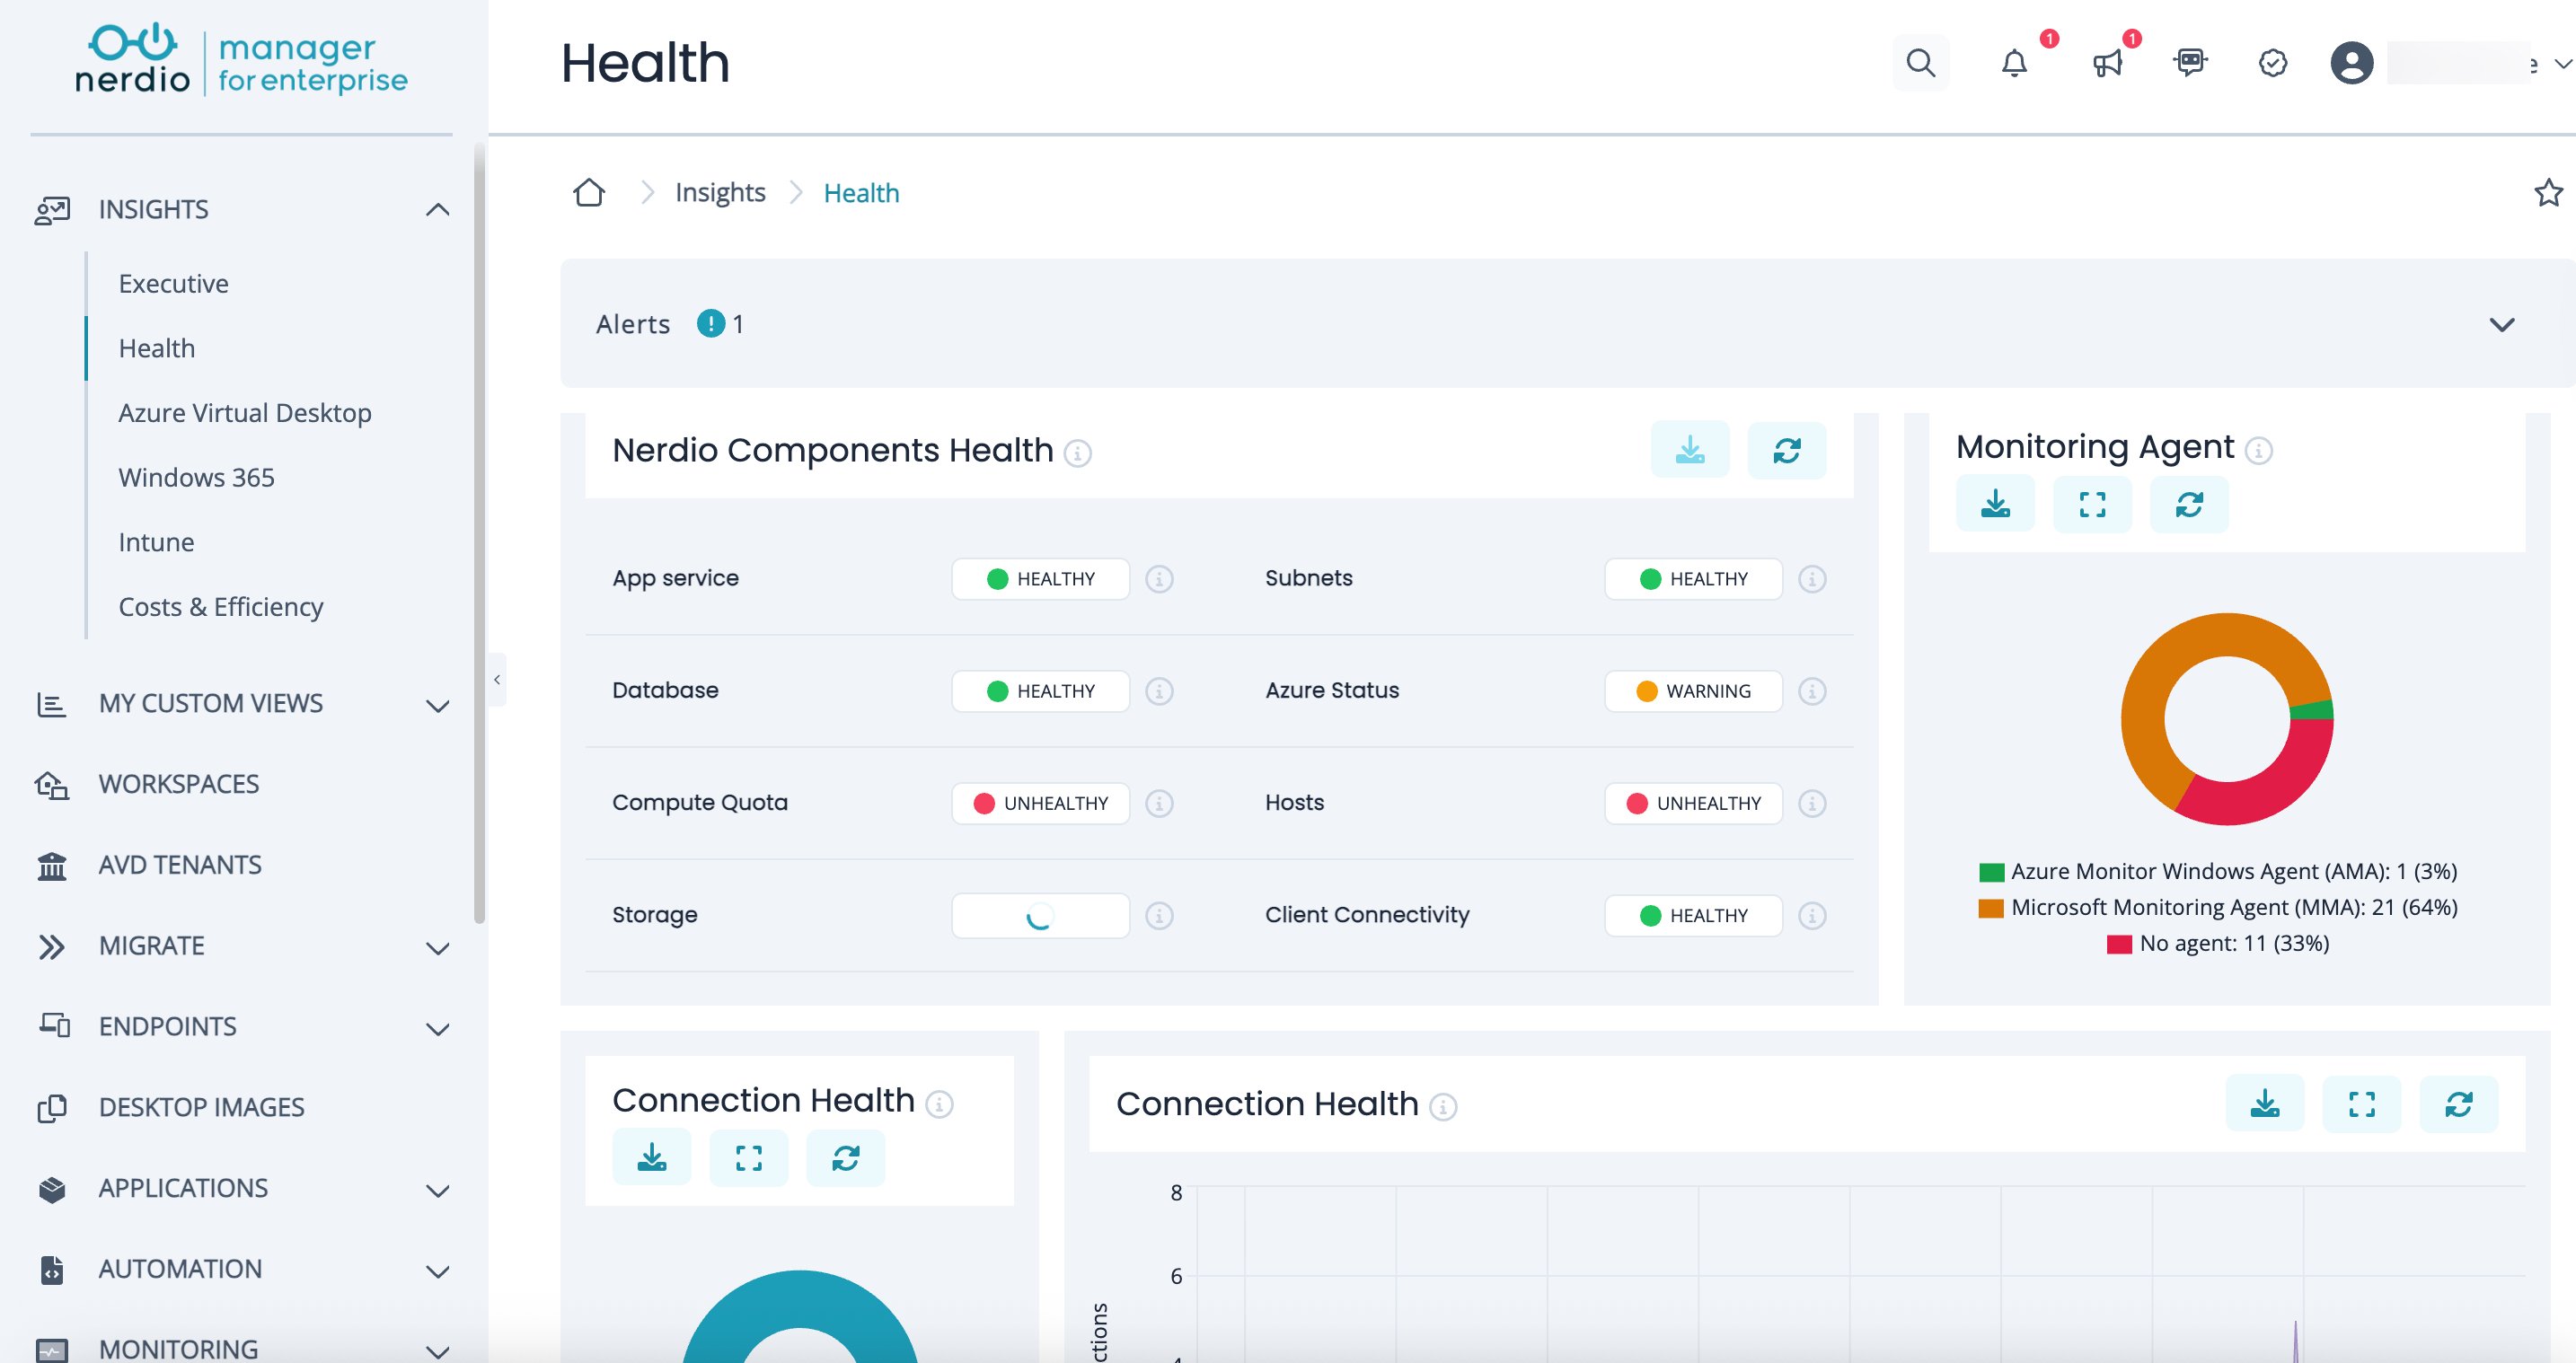Viewport: 2576px width, 1363px height.
Task: Click the No agent red legend swatch
Action: click(2119, 944)
